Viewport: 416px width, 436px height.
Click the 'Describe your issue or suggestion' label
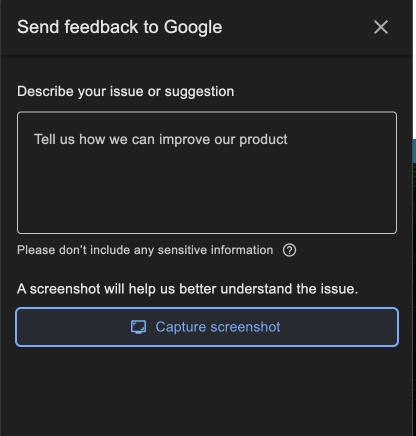[x=126, y=92]
